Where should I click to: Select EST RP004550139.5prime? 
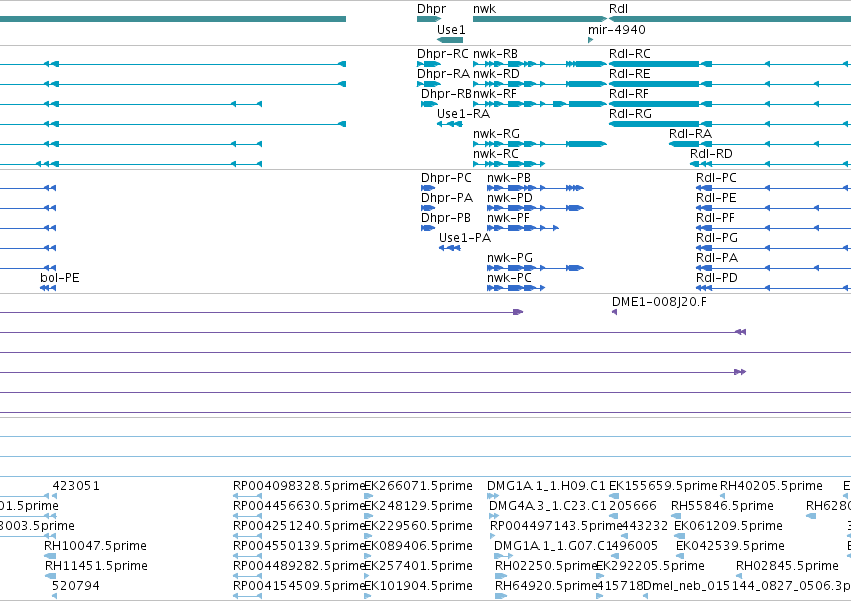(247, 556)
